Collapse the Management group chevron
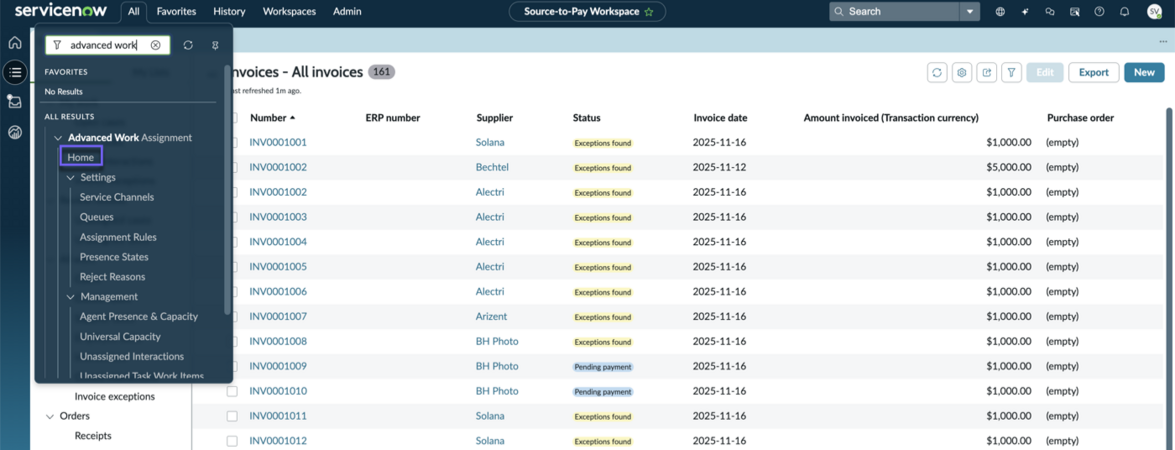The height and width of the screenshot is (450, 1175). (x=70, y=297)
